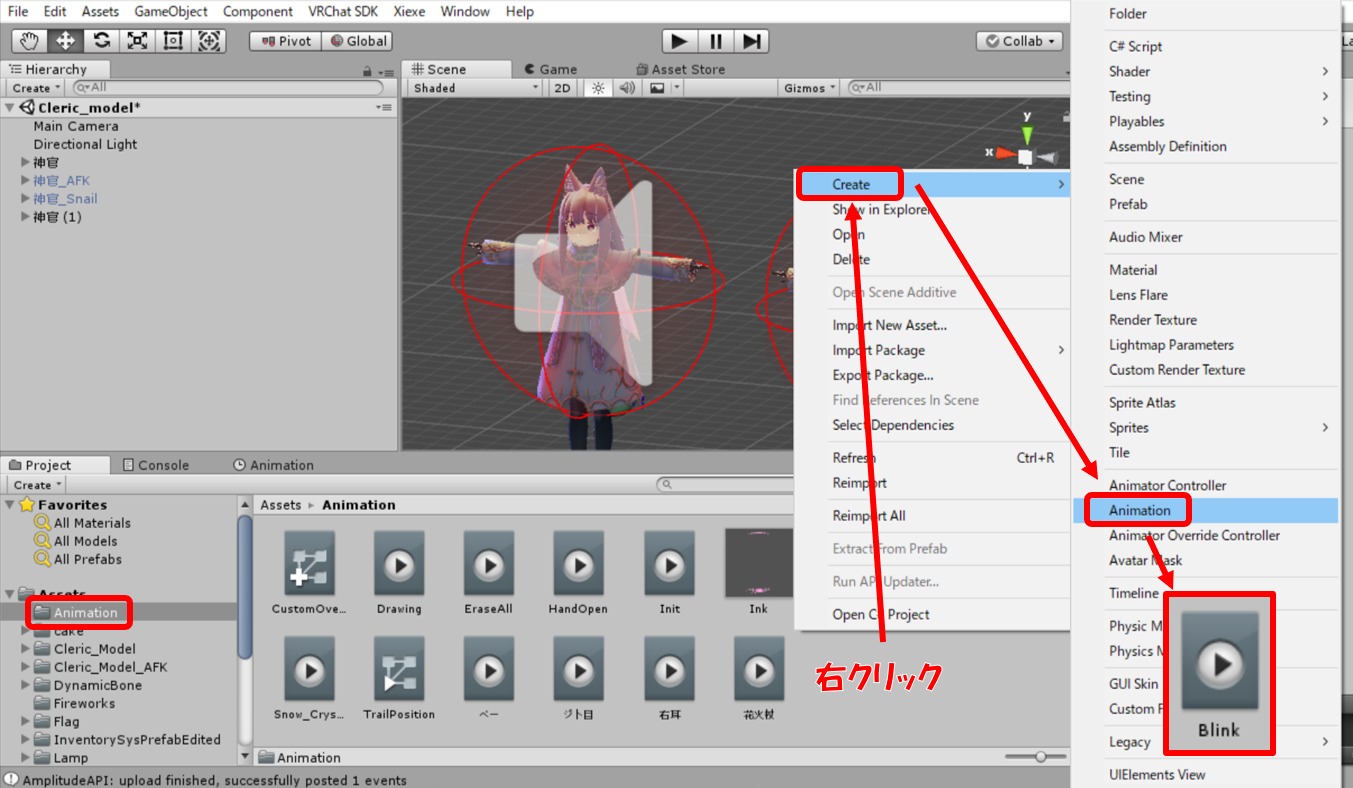Toggle scene lighting sun icon

[x=598, y=88]
